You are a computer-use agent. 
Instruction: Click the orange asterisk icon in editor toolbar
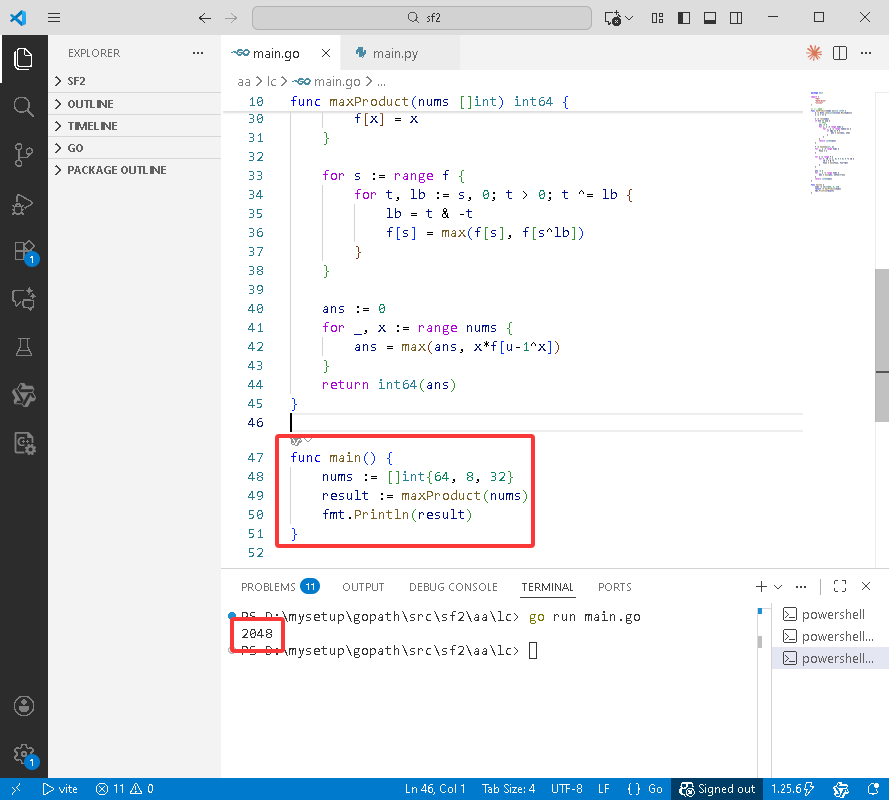coord(814,53)
